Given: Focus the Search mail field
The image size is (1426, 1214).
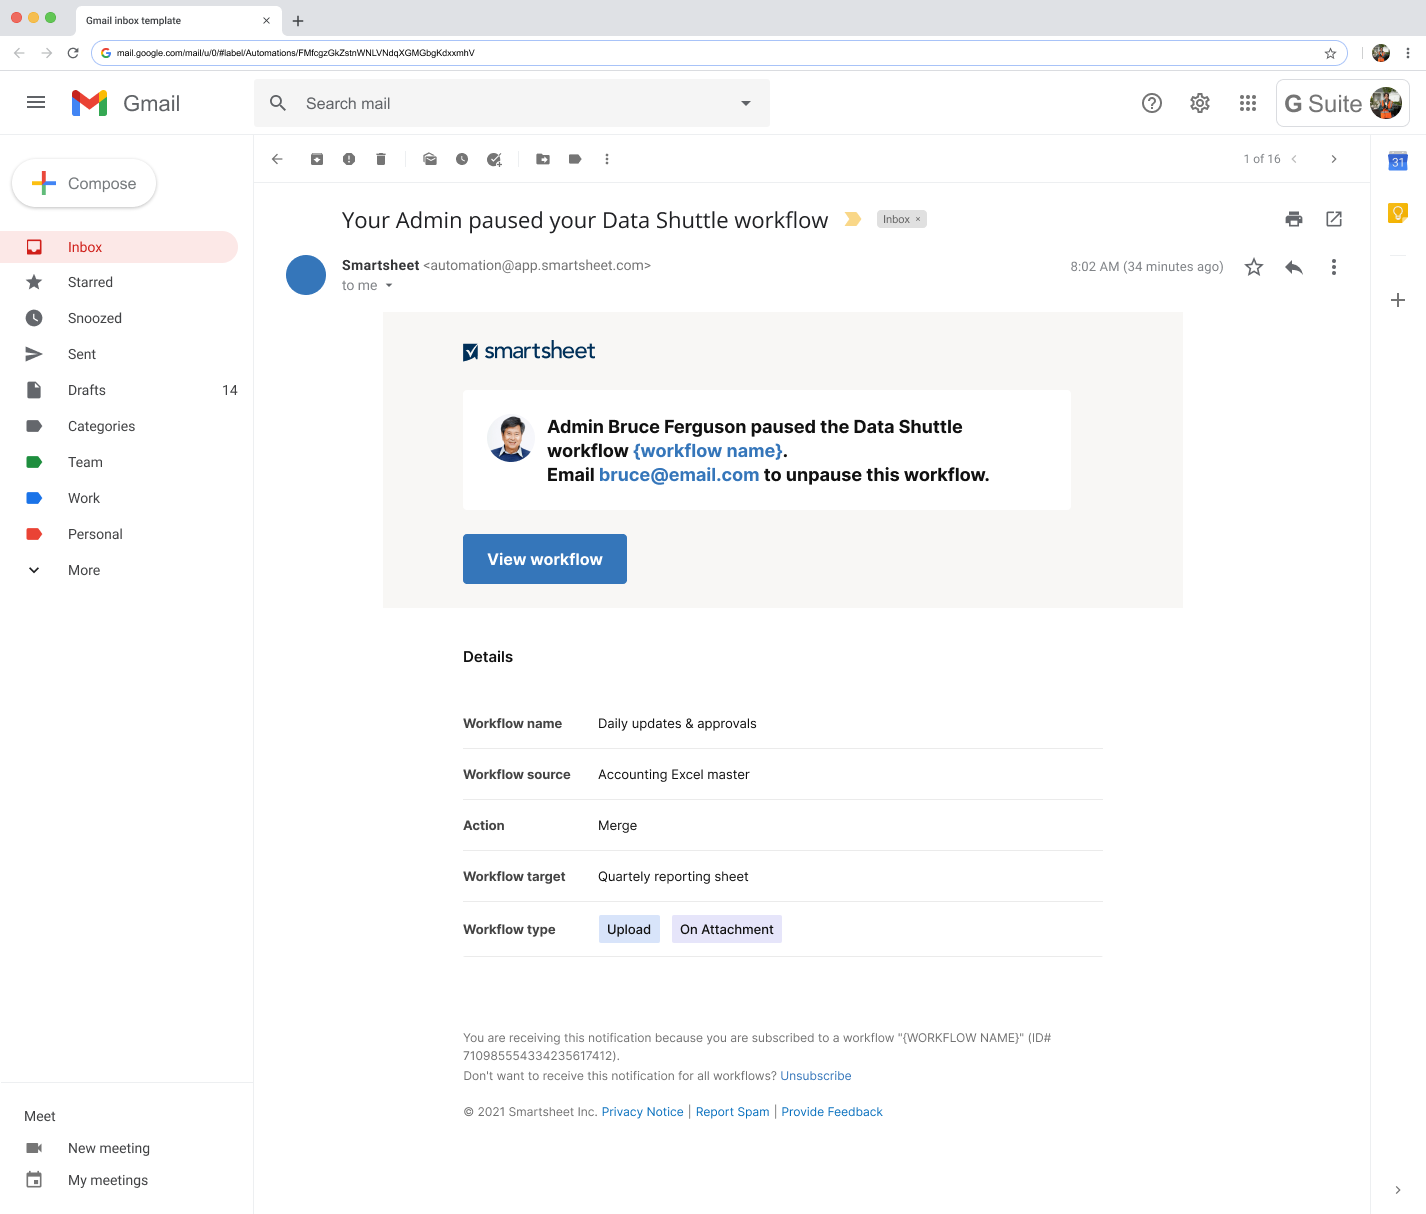Looking at the screenshot, I should (512, 103).
